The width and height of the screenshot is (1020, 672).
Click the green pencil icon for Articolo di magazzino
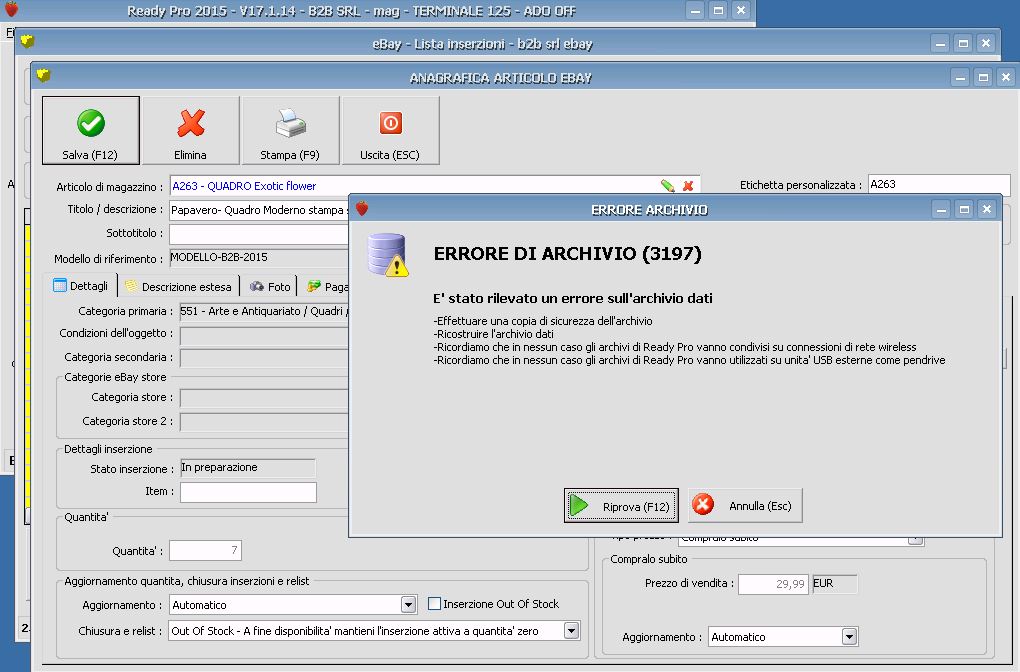(x=667, y=186)
